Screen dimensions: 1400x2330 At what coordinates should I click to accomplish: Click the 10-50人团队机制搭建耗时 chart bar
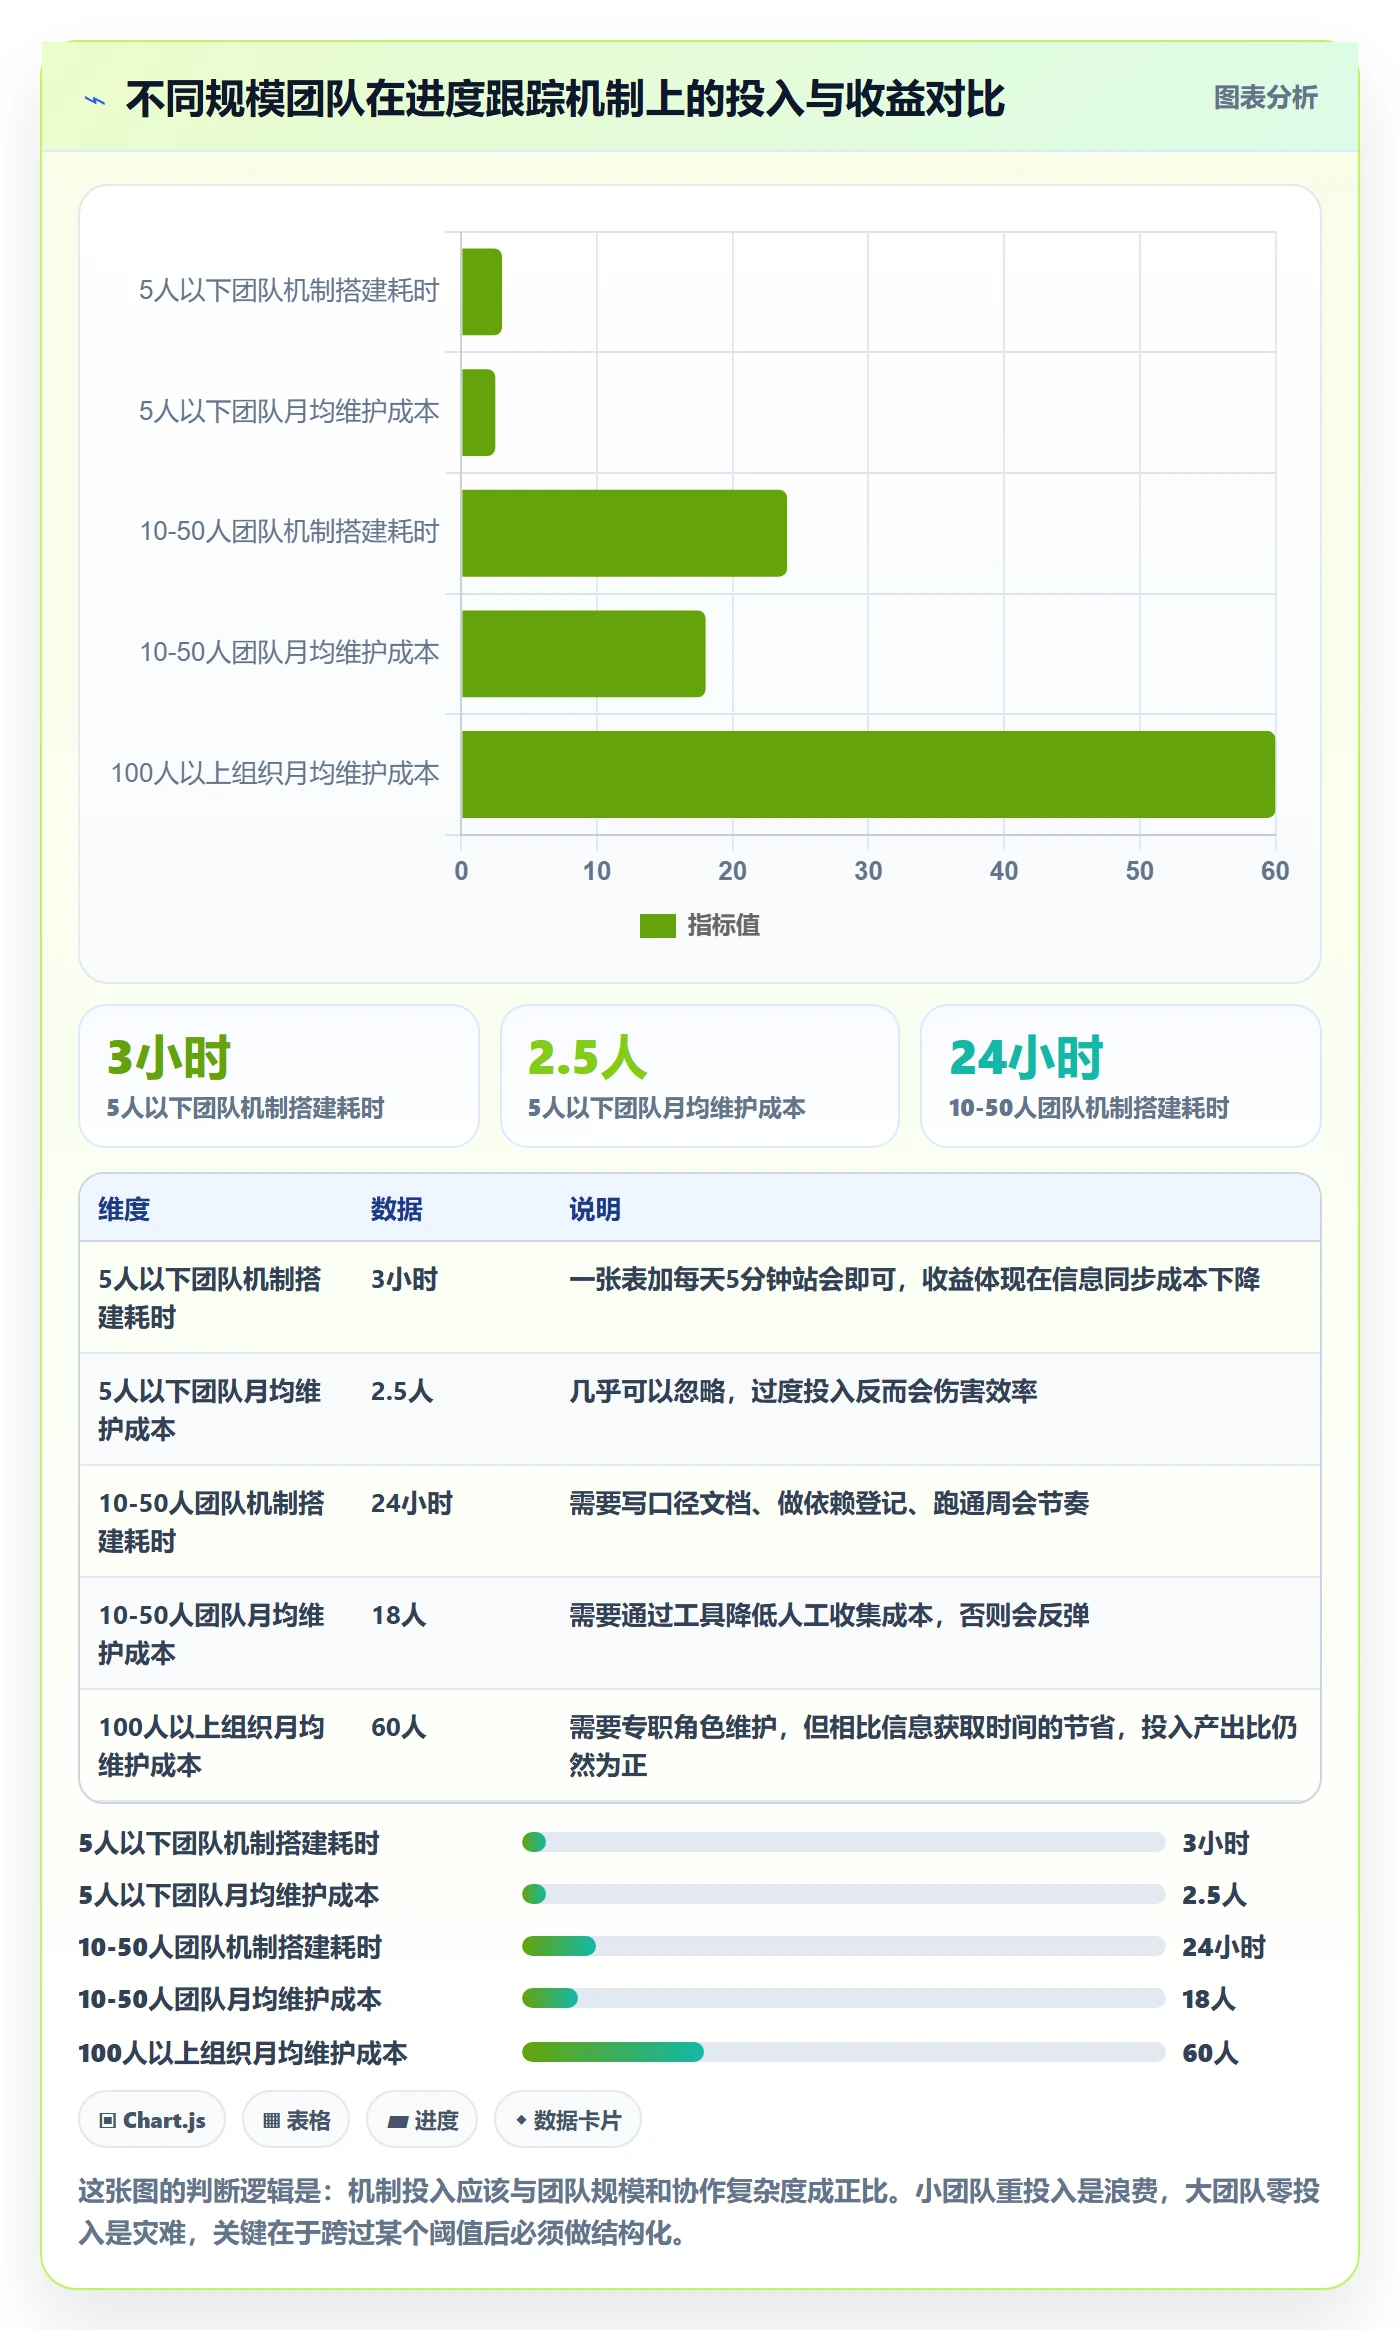(x=624, y=533)
